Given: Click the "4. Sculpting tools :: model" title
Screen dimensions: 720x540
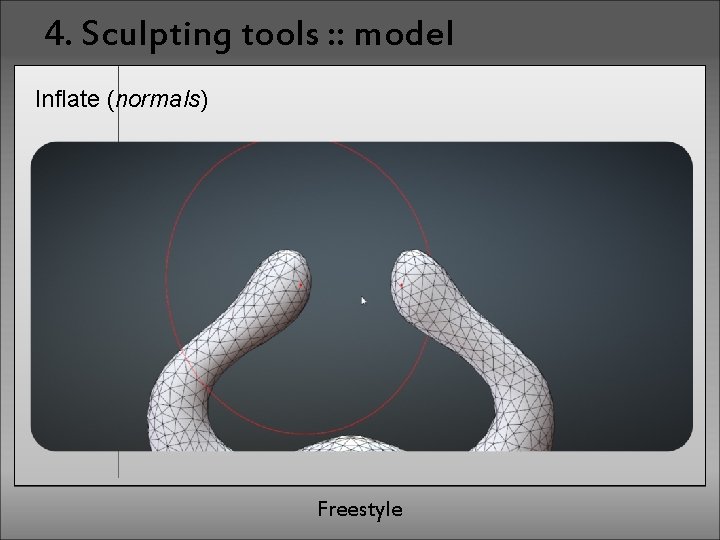Looking at the screenshot, I should coord(249,34).
